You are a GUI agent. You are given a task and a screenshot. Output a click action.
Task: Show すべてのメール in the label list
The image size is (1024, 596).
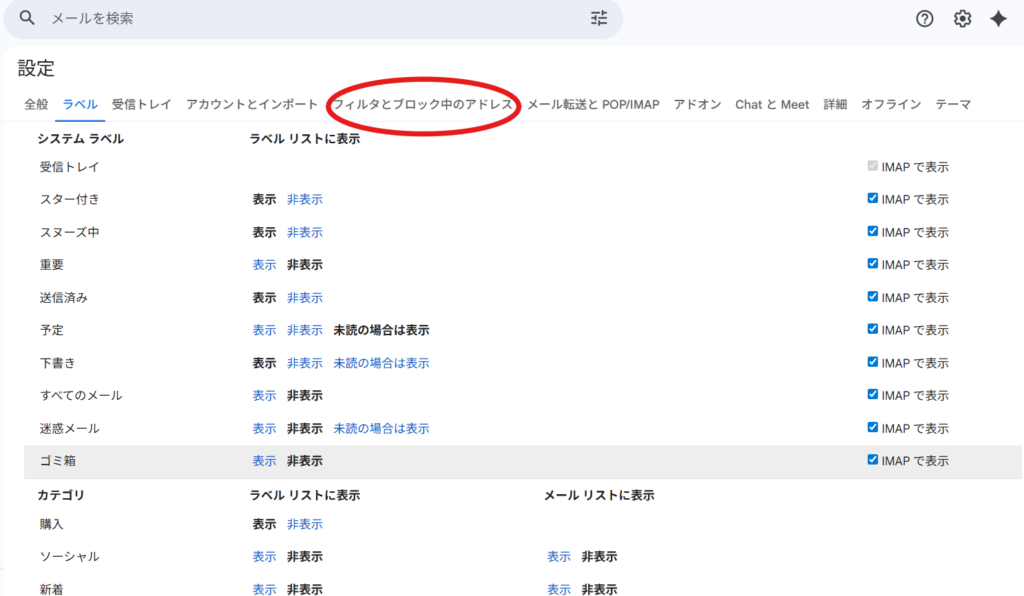264,395
